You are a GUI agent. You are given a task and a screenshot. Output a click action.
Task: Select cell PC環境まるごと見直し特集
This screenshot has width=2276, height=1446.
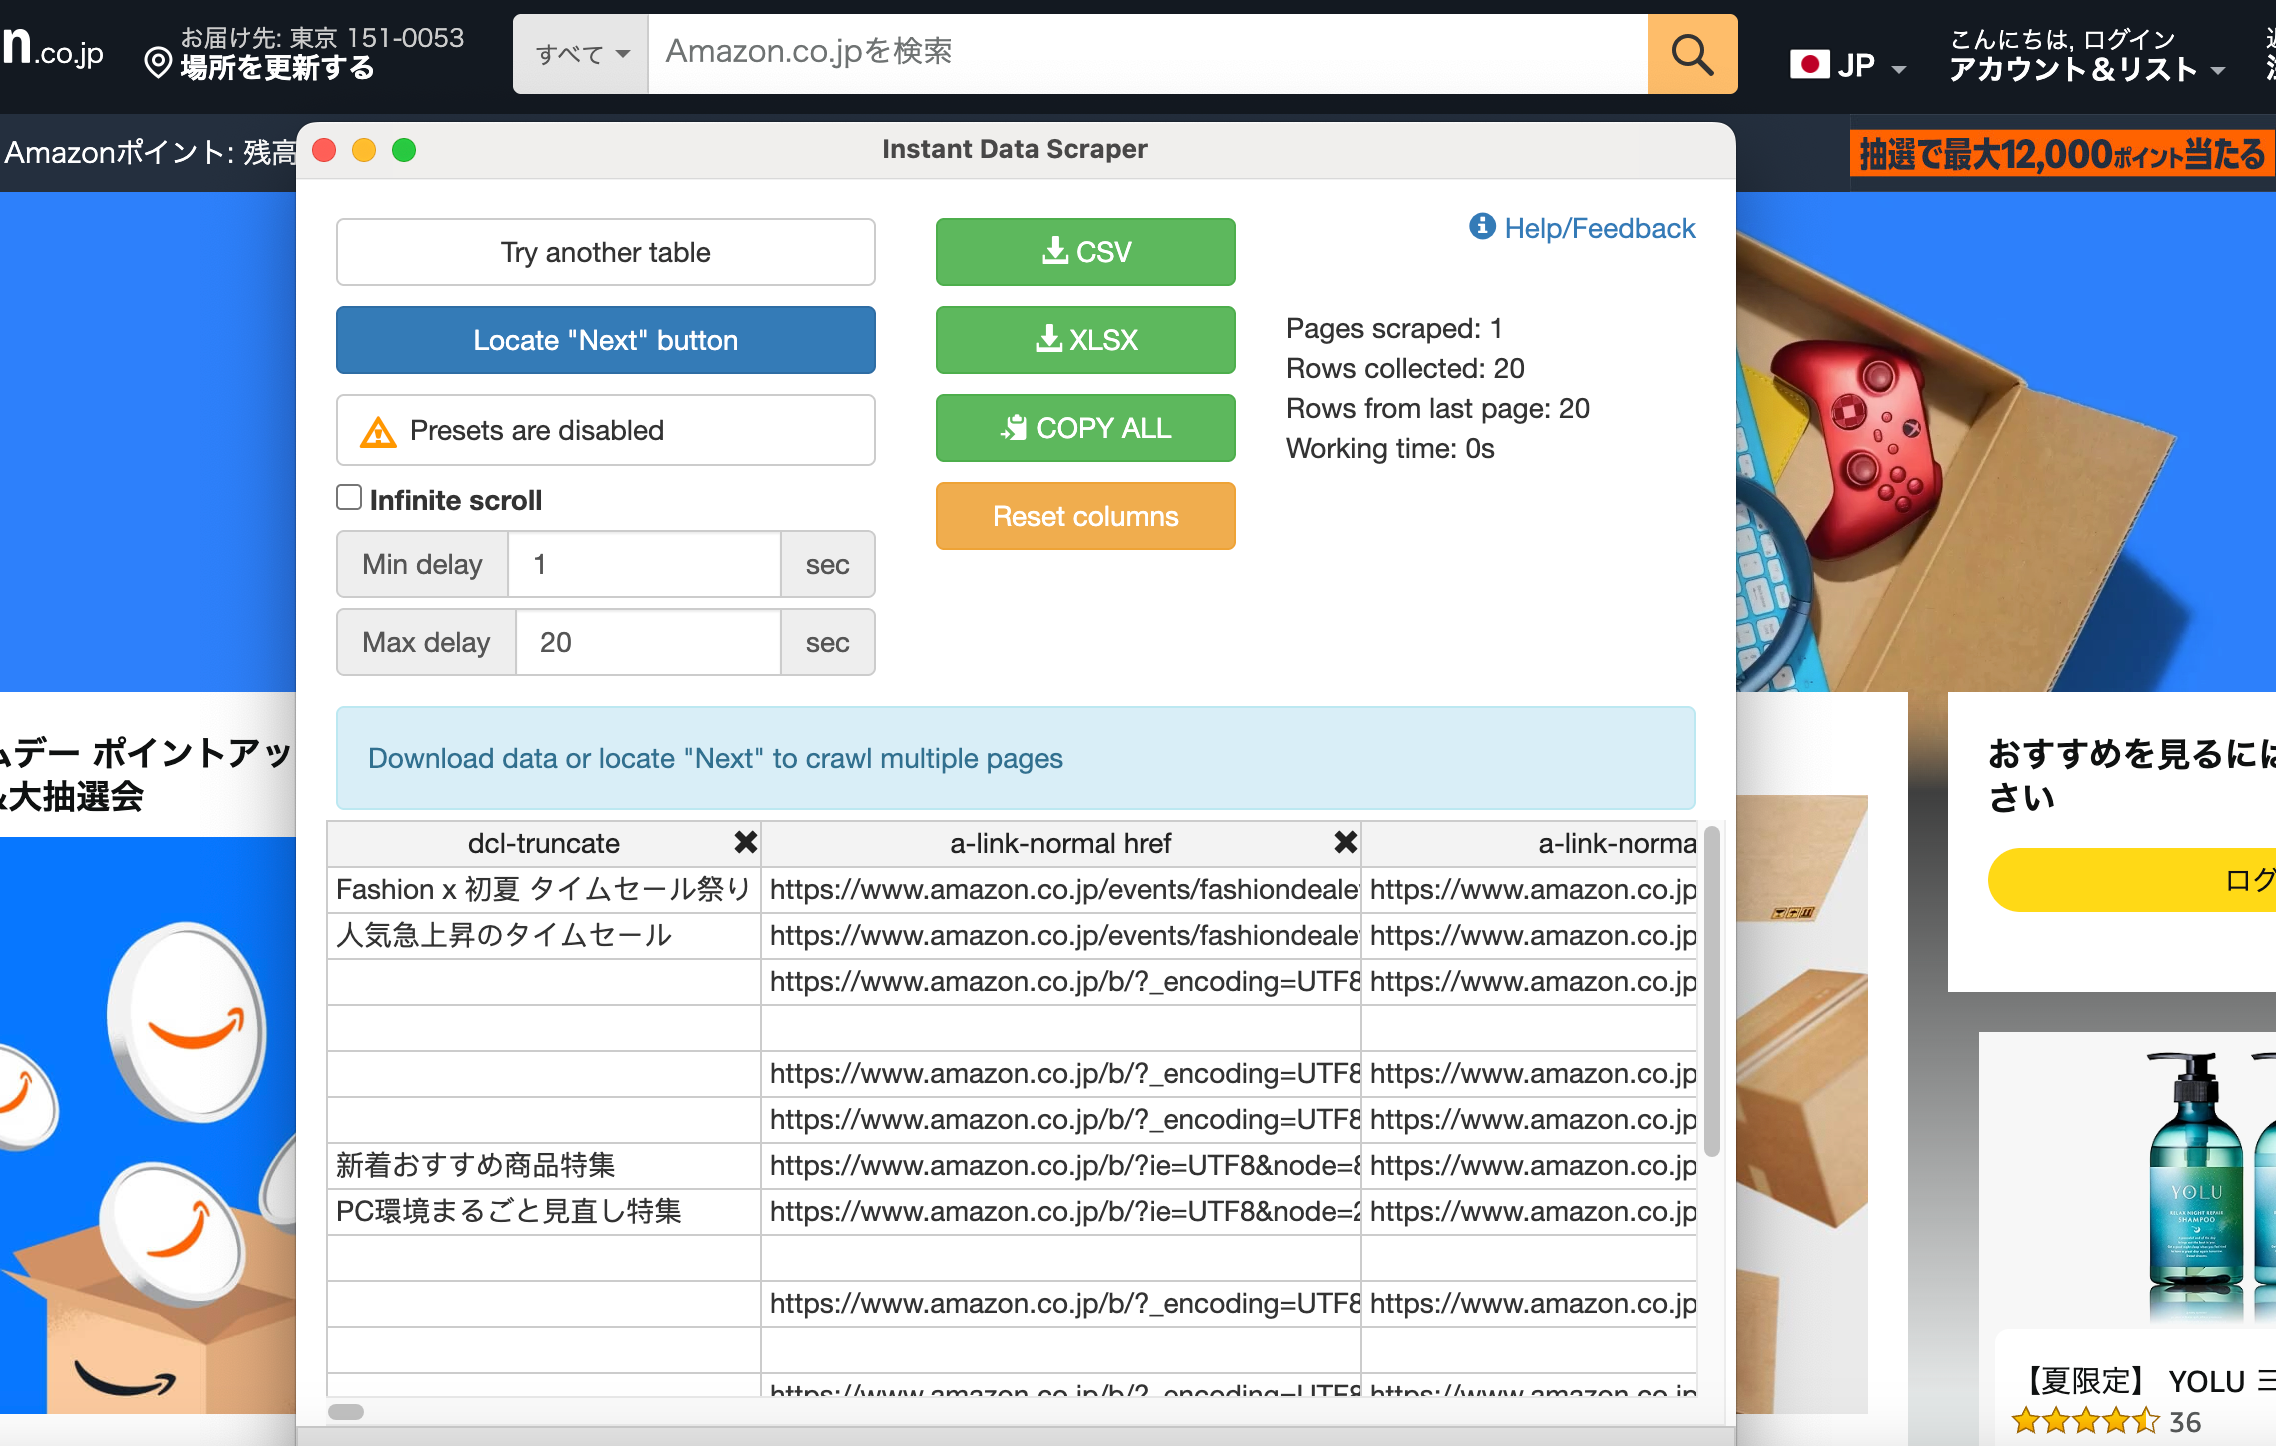544,1211
